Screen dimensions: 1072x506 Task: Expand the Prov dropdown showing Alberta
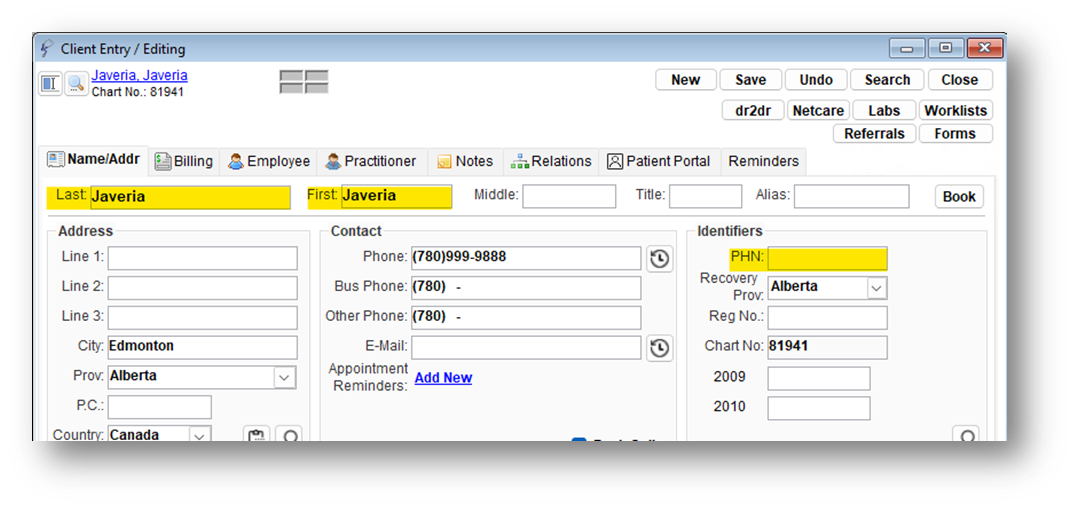284,377
